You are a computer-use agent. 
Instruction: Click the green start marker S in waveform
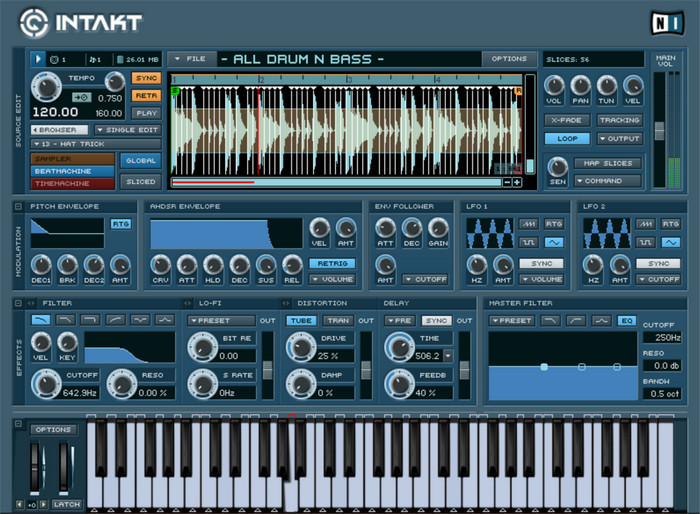[x=175, y=91]
